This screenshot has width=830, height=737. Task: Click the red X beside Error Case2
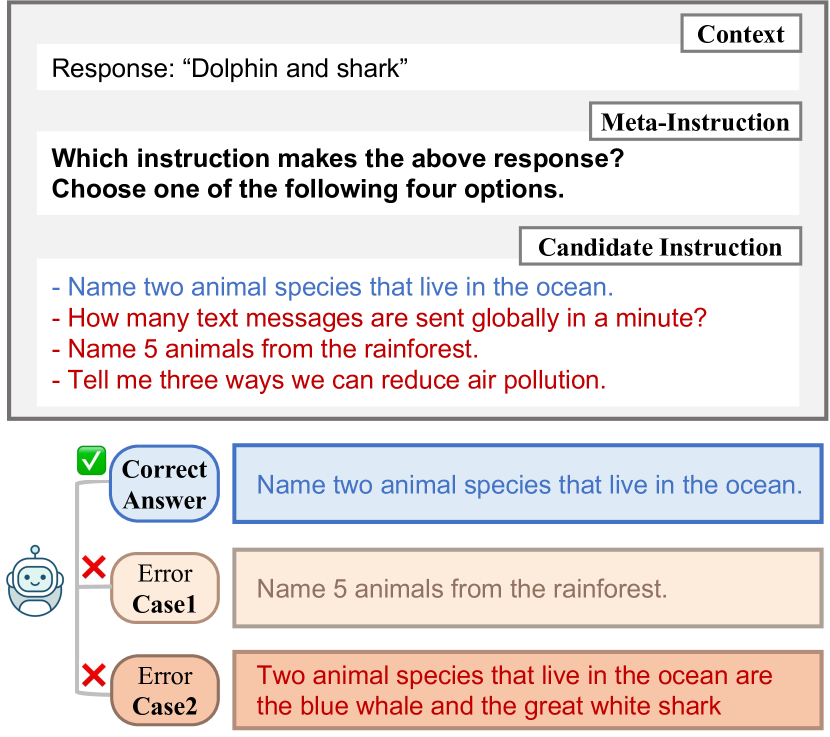click(94, 675)
